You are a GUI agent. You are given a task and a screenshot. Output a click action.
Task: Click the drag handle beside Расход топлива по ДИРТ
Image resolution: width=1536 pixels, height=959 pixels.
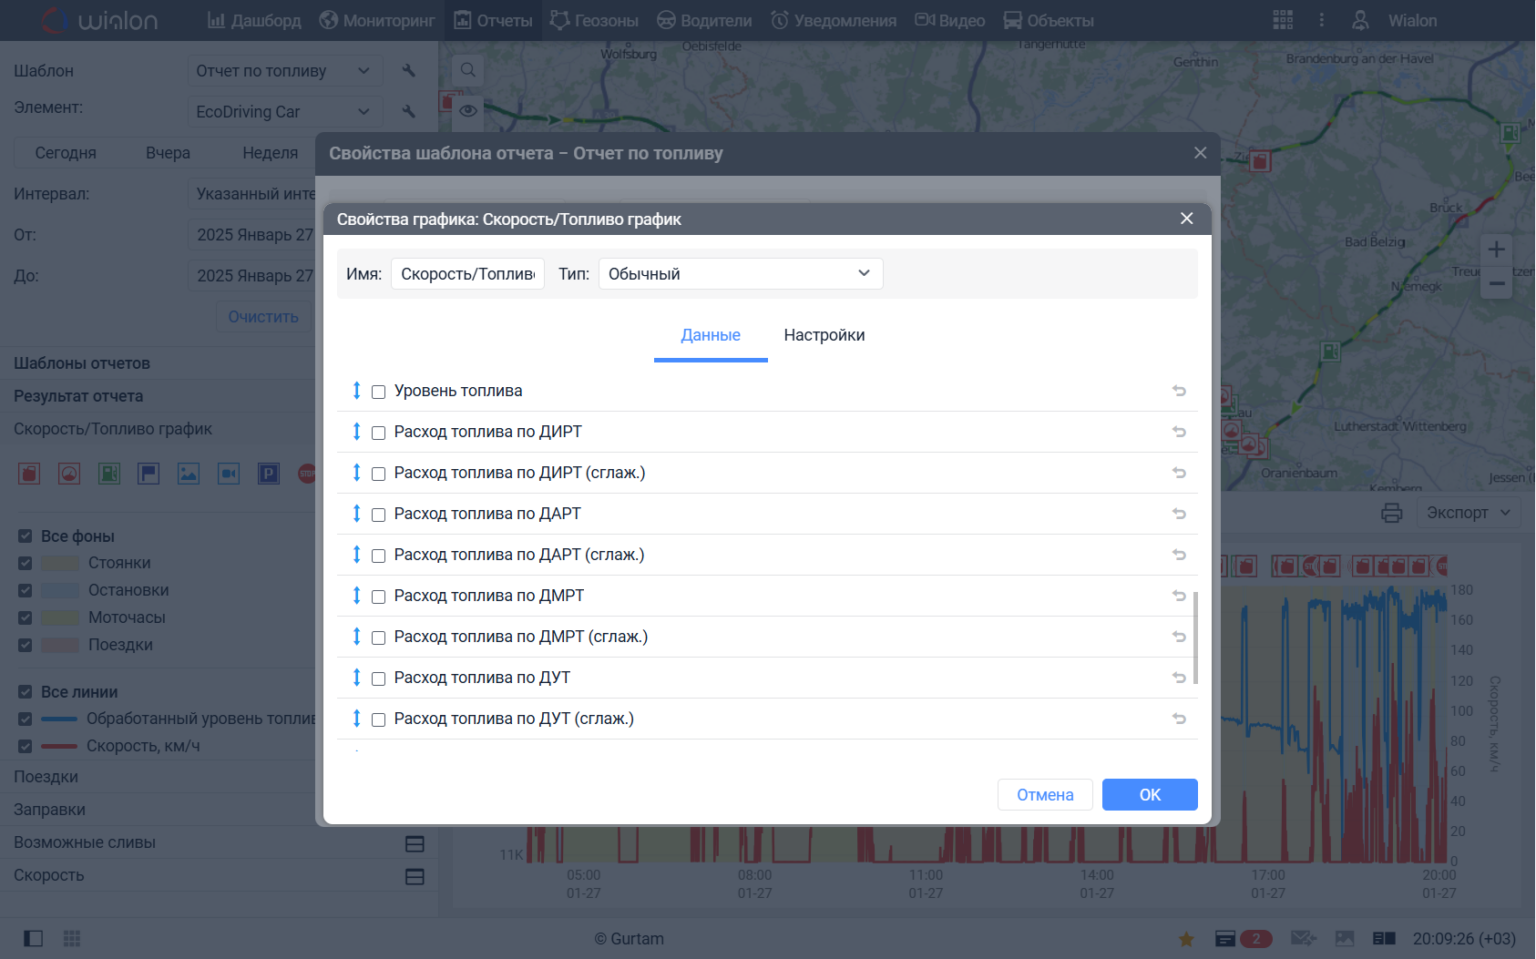point(356,432)
